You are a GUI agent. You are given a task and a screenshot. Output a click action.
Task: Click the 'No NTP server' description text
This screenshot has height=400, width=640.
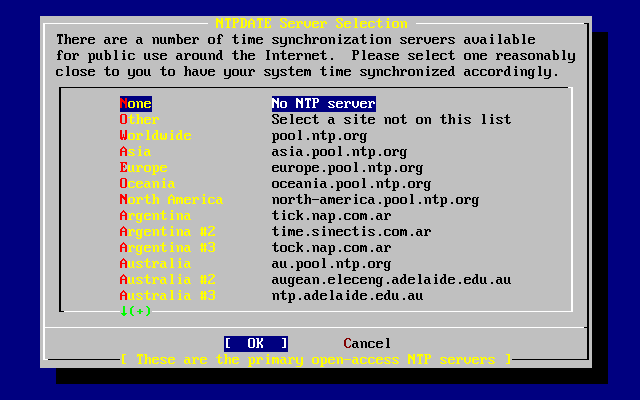(x=323, y=104)
